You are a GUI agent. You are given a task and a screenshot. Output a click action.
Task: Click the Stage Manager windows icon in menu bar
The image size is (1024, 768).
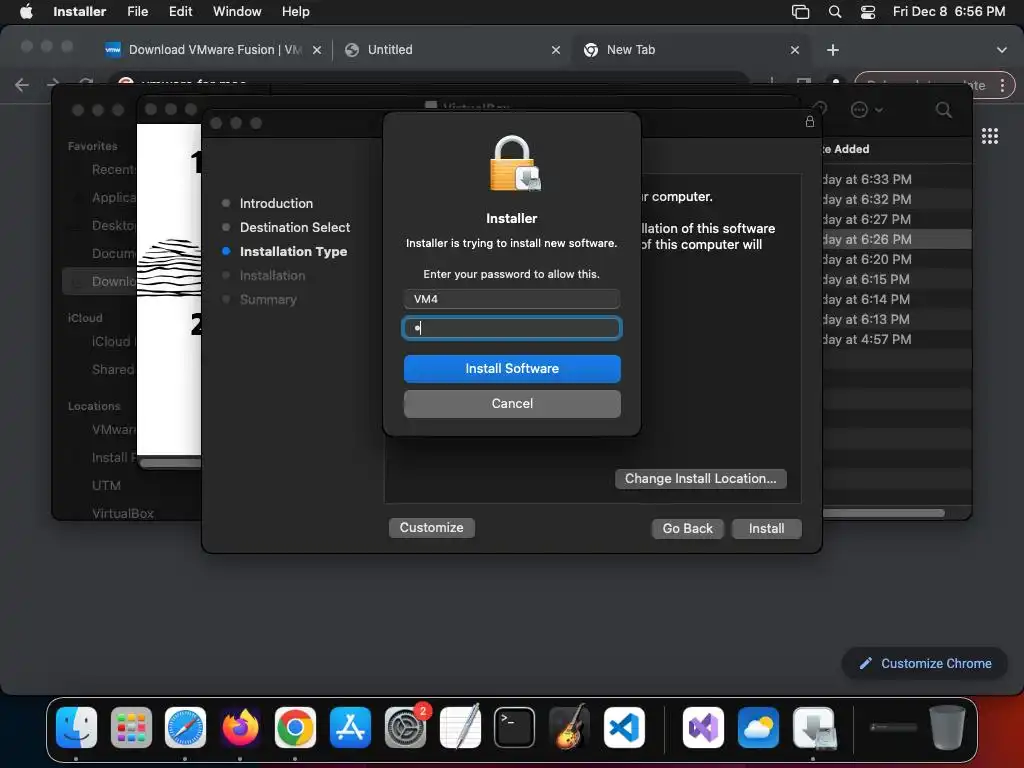(800, 12)
